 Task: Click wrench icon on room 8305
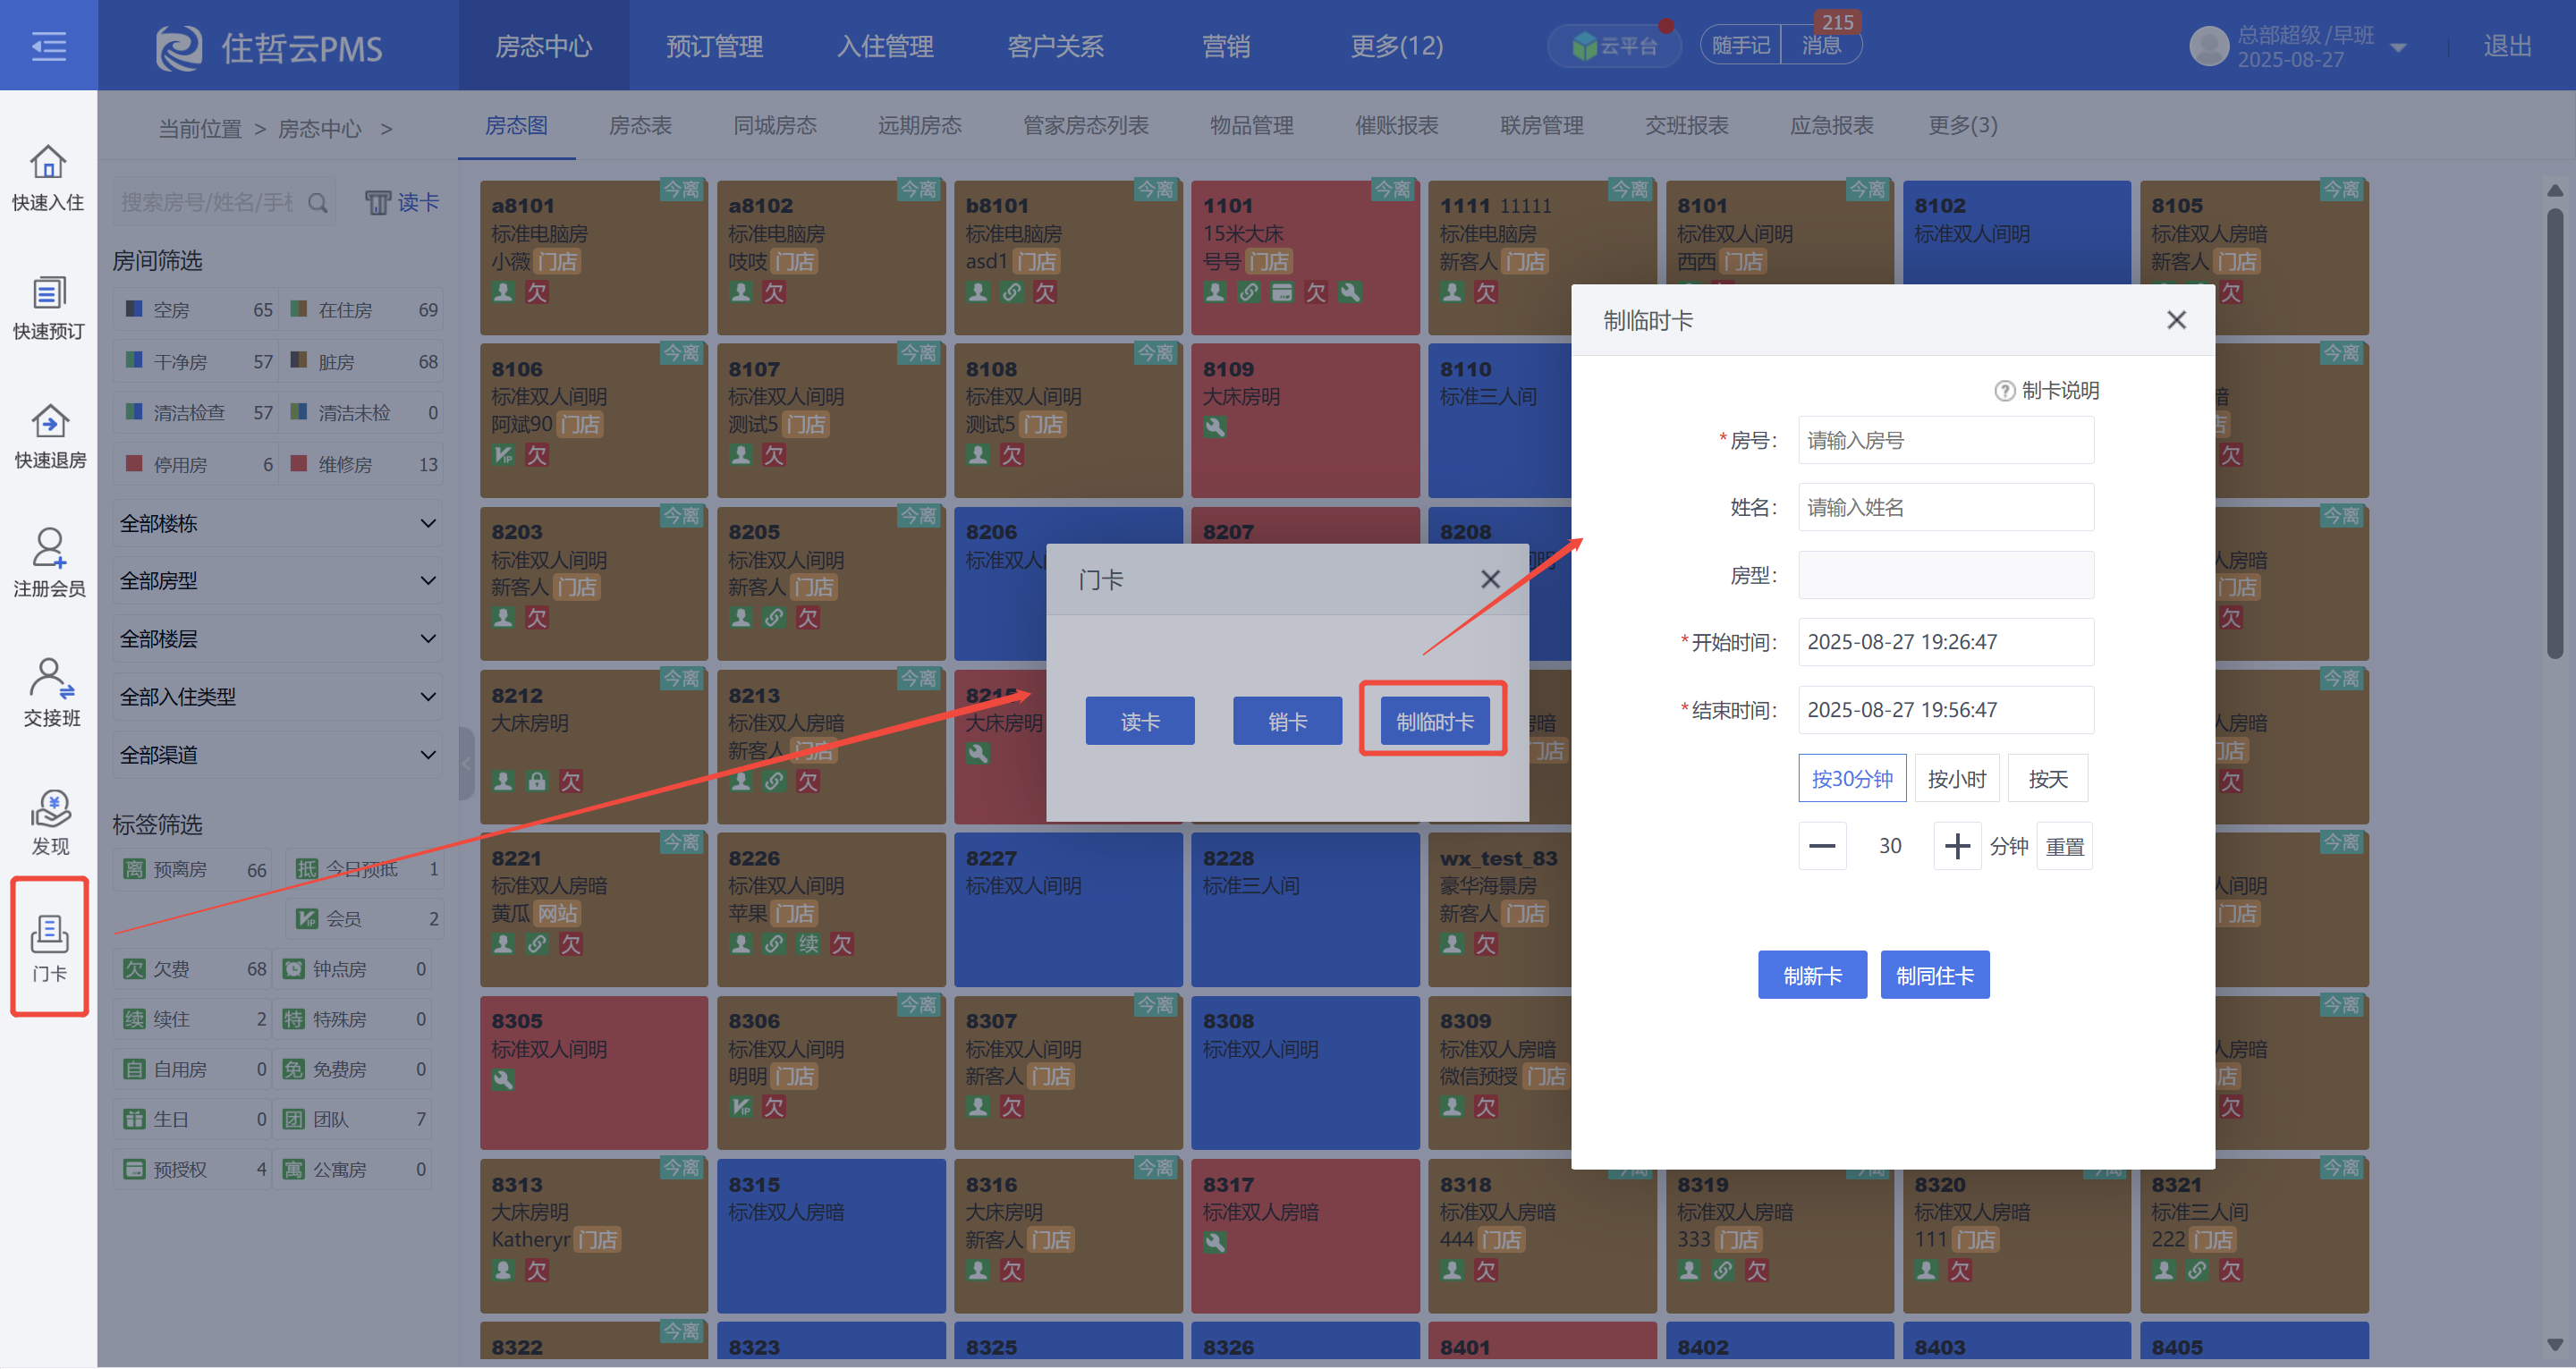(x=502, y=1080)
